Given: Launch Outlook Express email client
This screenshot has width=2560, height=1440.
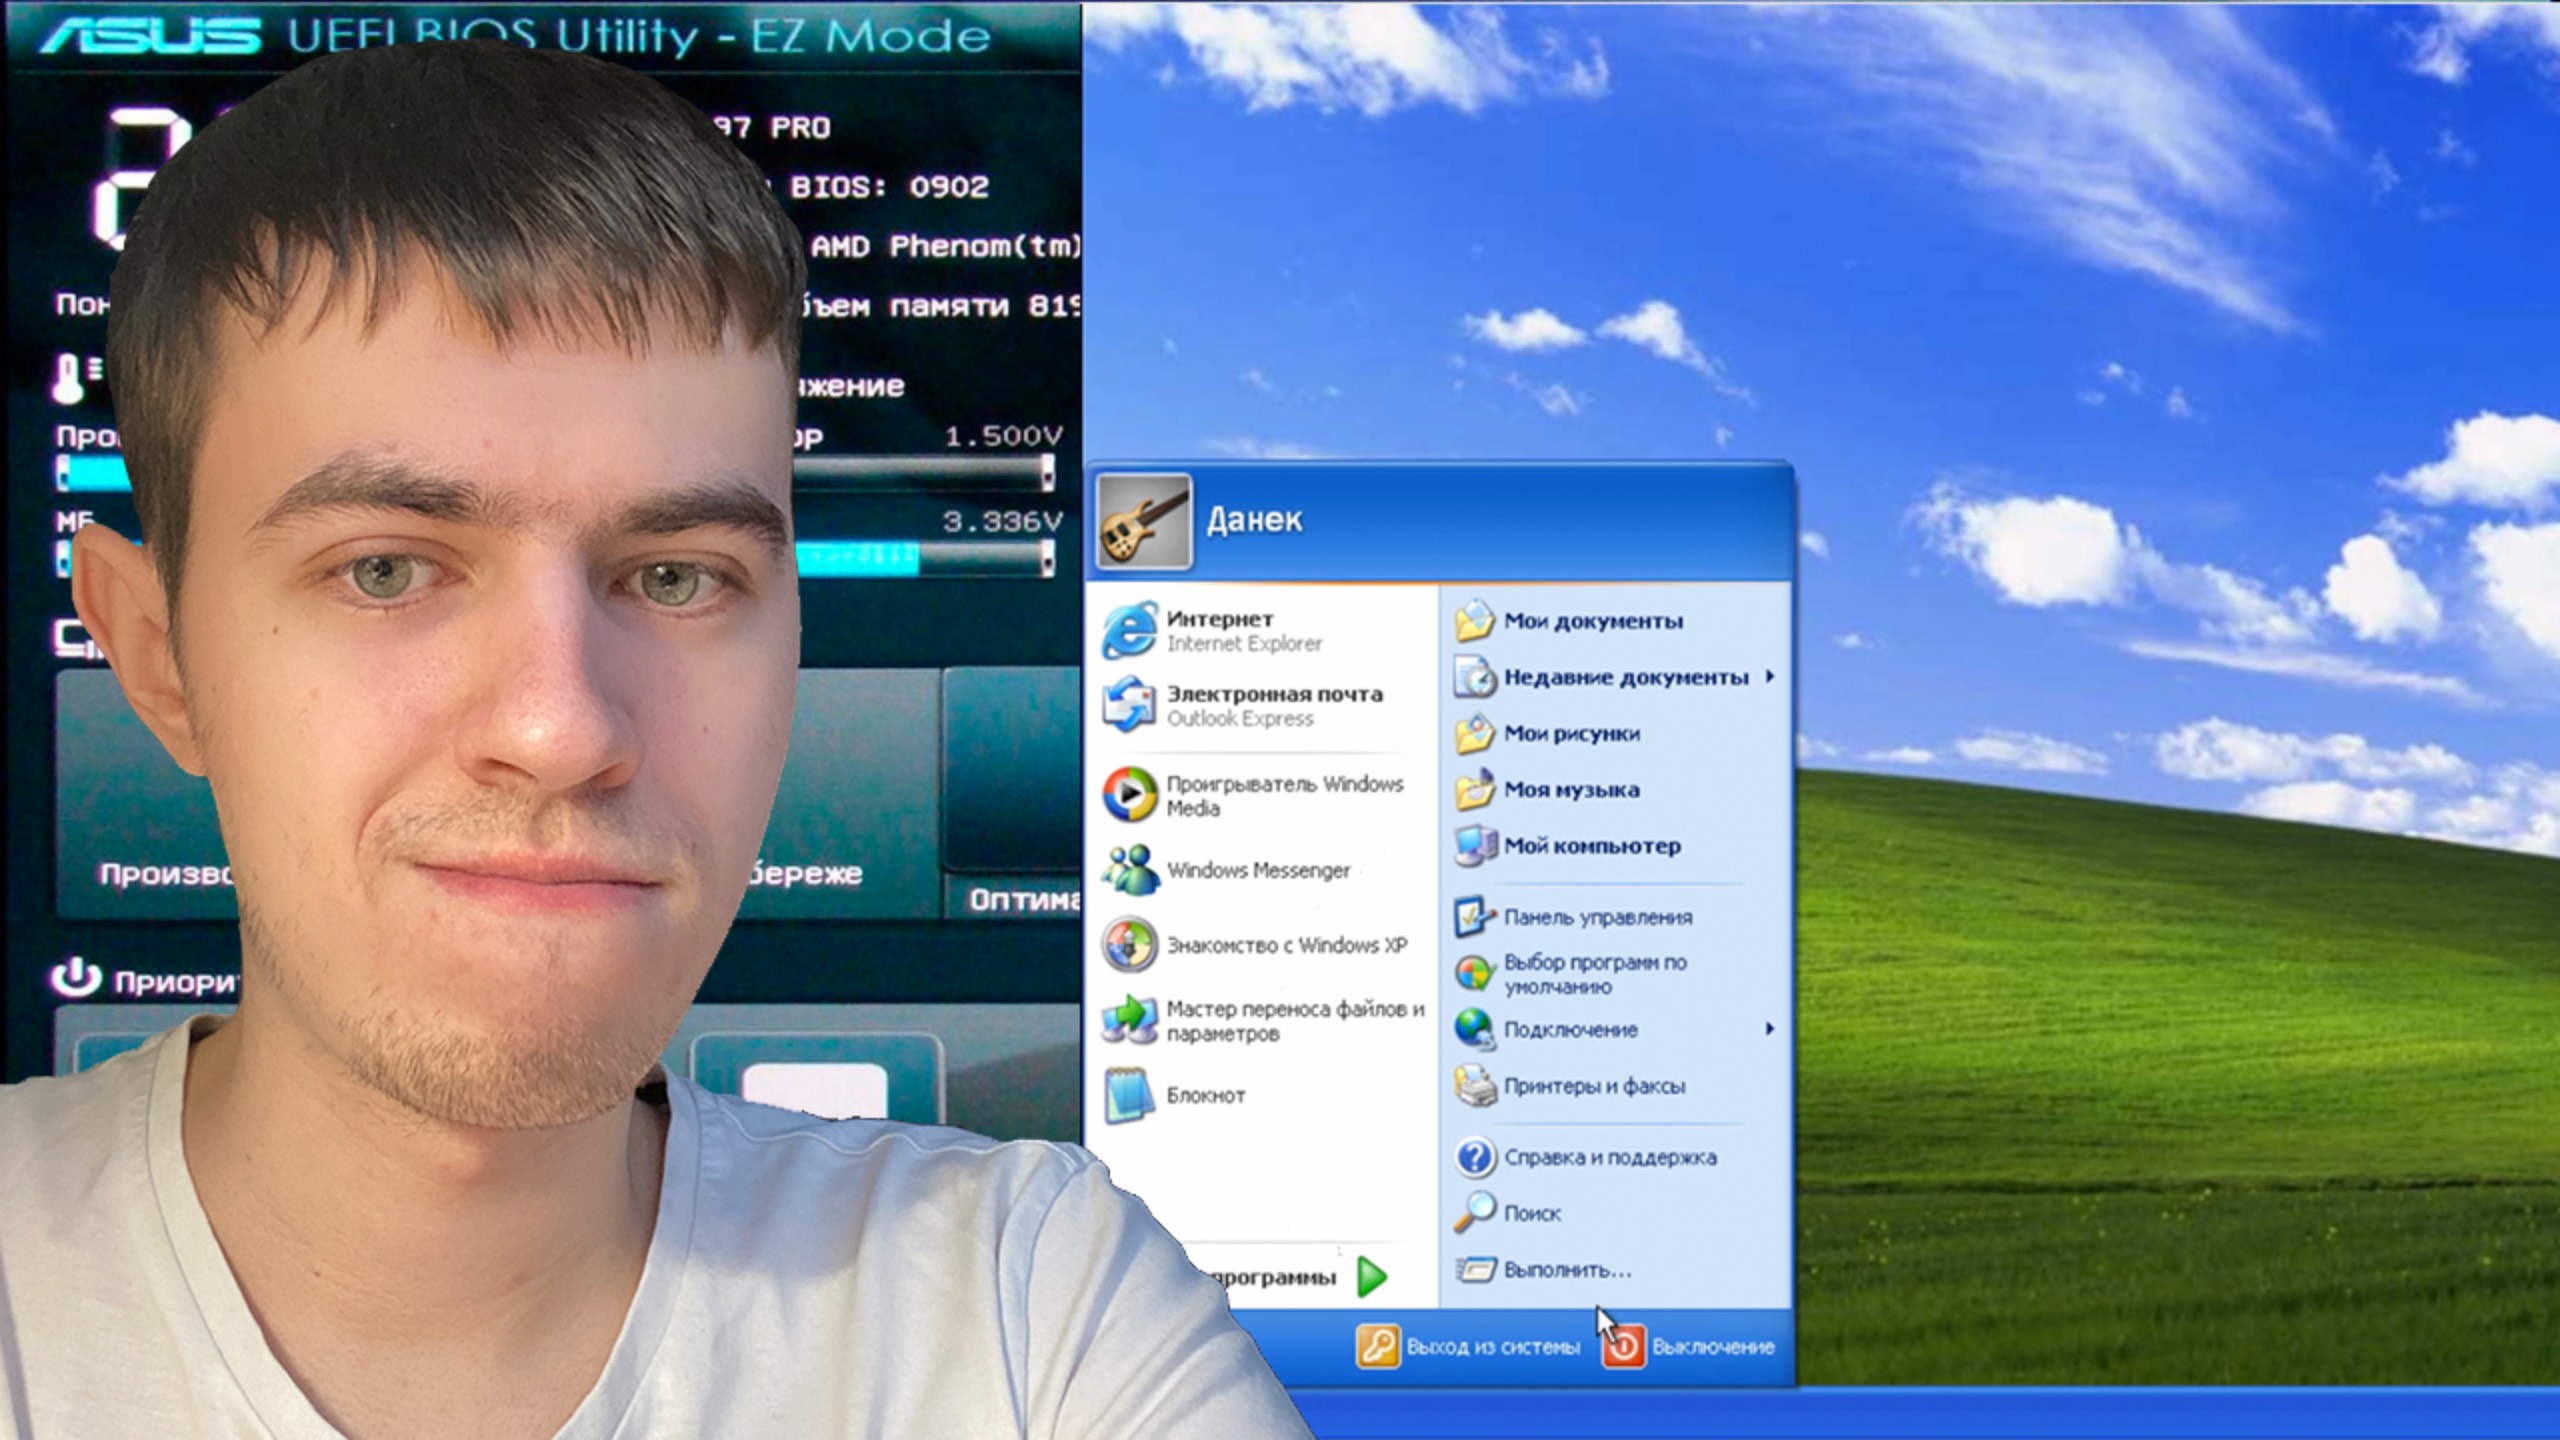Looking at the screenshot, I should click(x=1270, y=705).
